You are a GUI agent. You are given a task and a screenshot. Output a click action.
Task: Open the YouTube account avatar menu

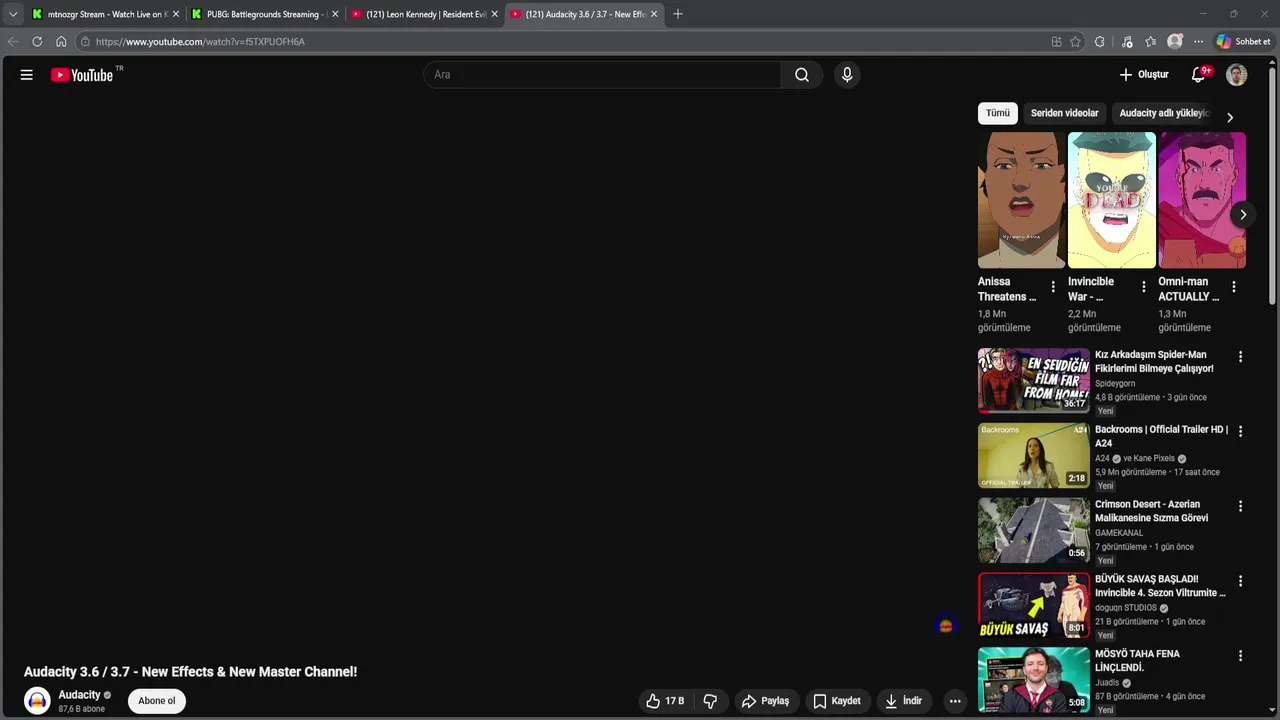click(x=1237, y=75)
